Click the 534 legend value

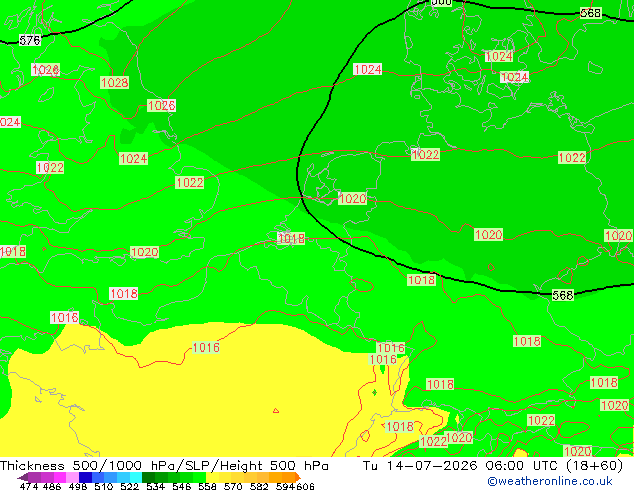(156, 486)
